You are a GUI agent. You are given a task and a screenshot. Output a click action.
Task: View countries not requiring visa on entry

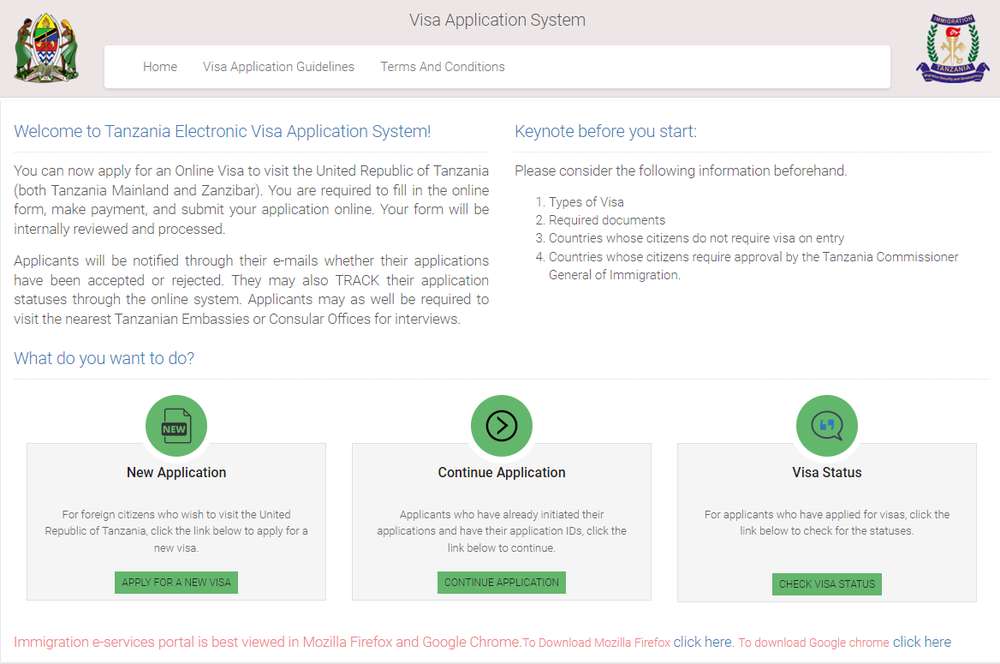pos(696,238)
